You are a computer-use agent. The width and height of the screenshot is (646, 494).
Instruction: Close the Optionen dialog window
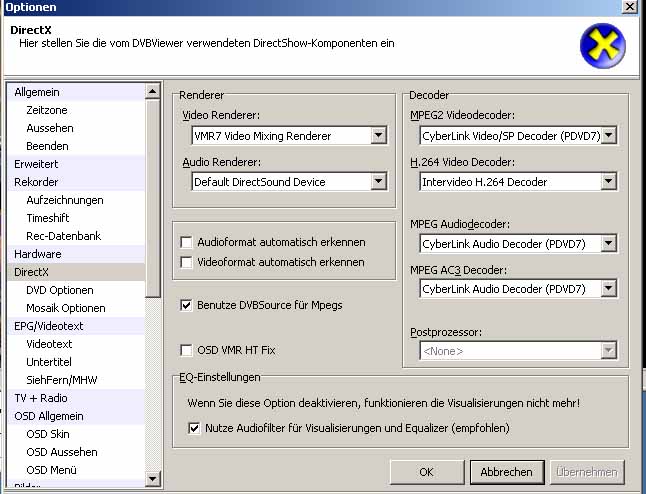[x=629, y=7]
